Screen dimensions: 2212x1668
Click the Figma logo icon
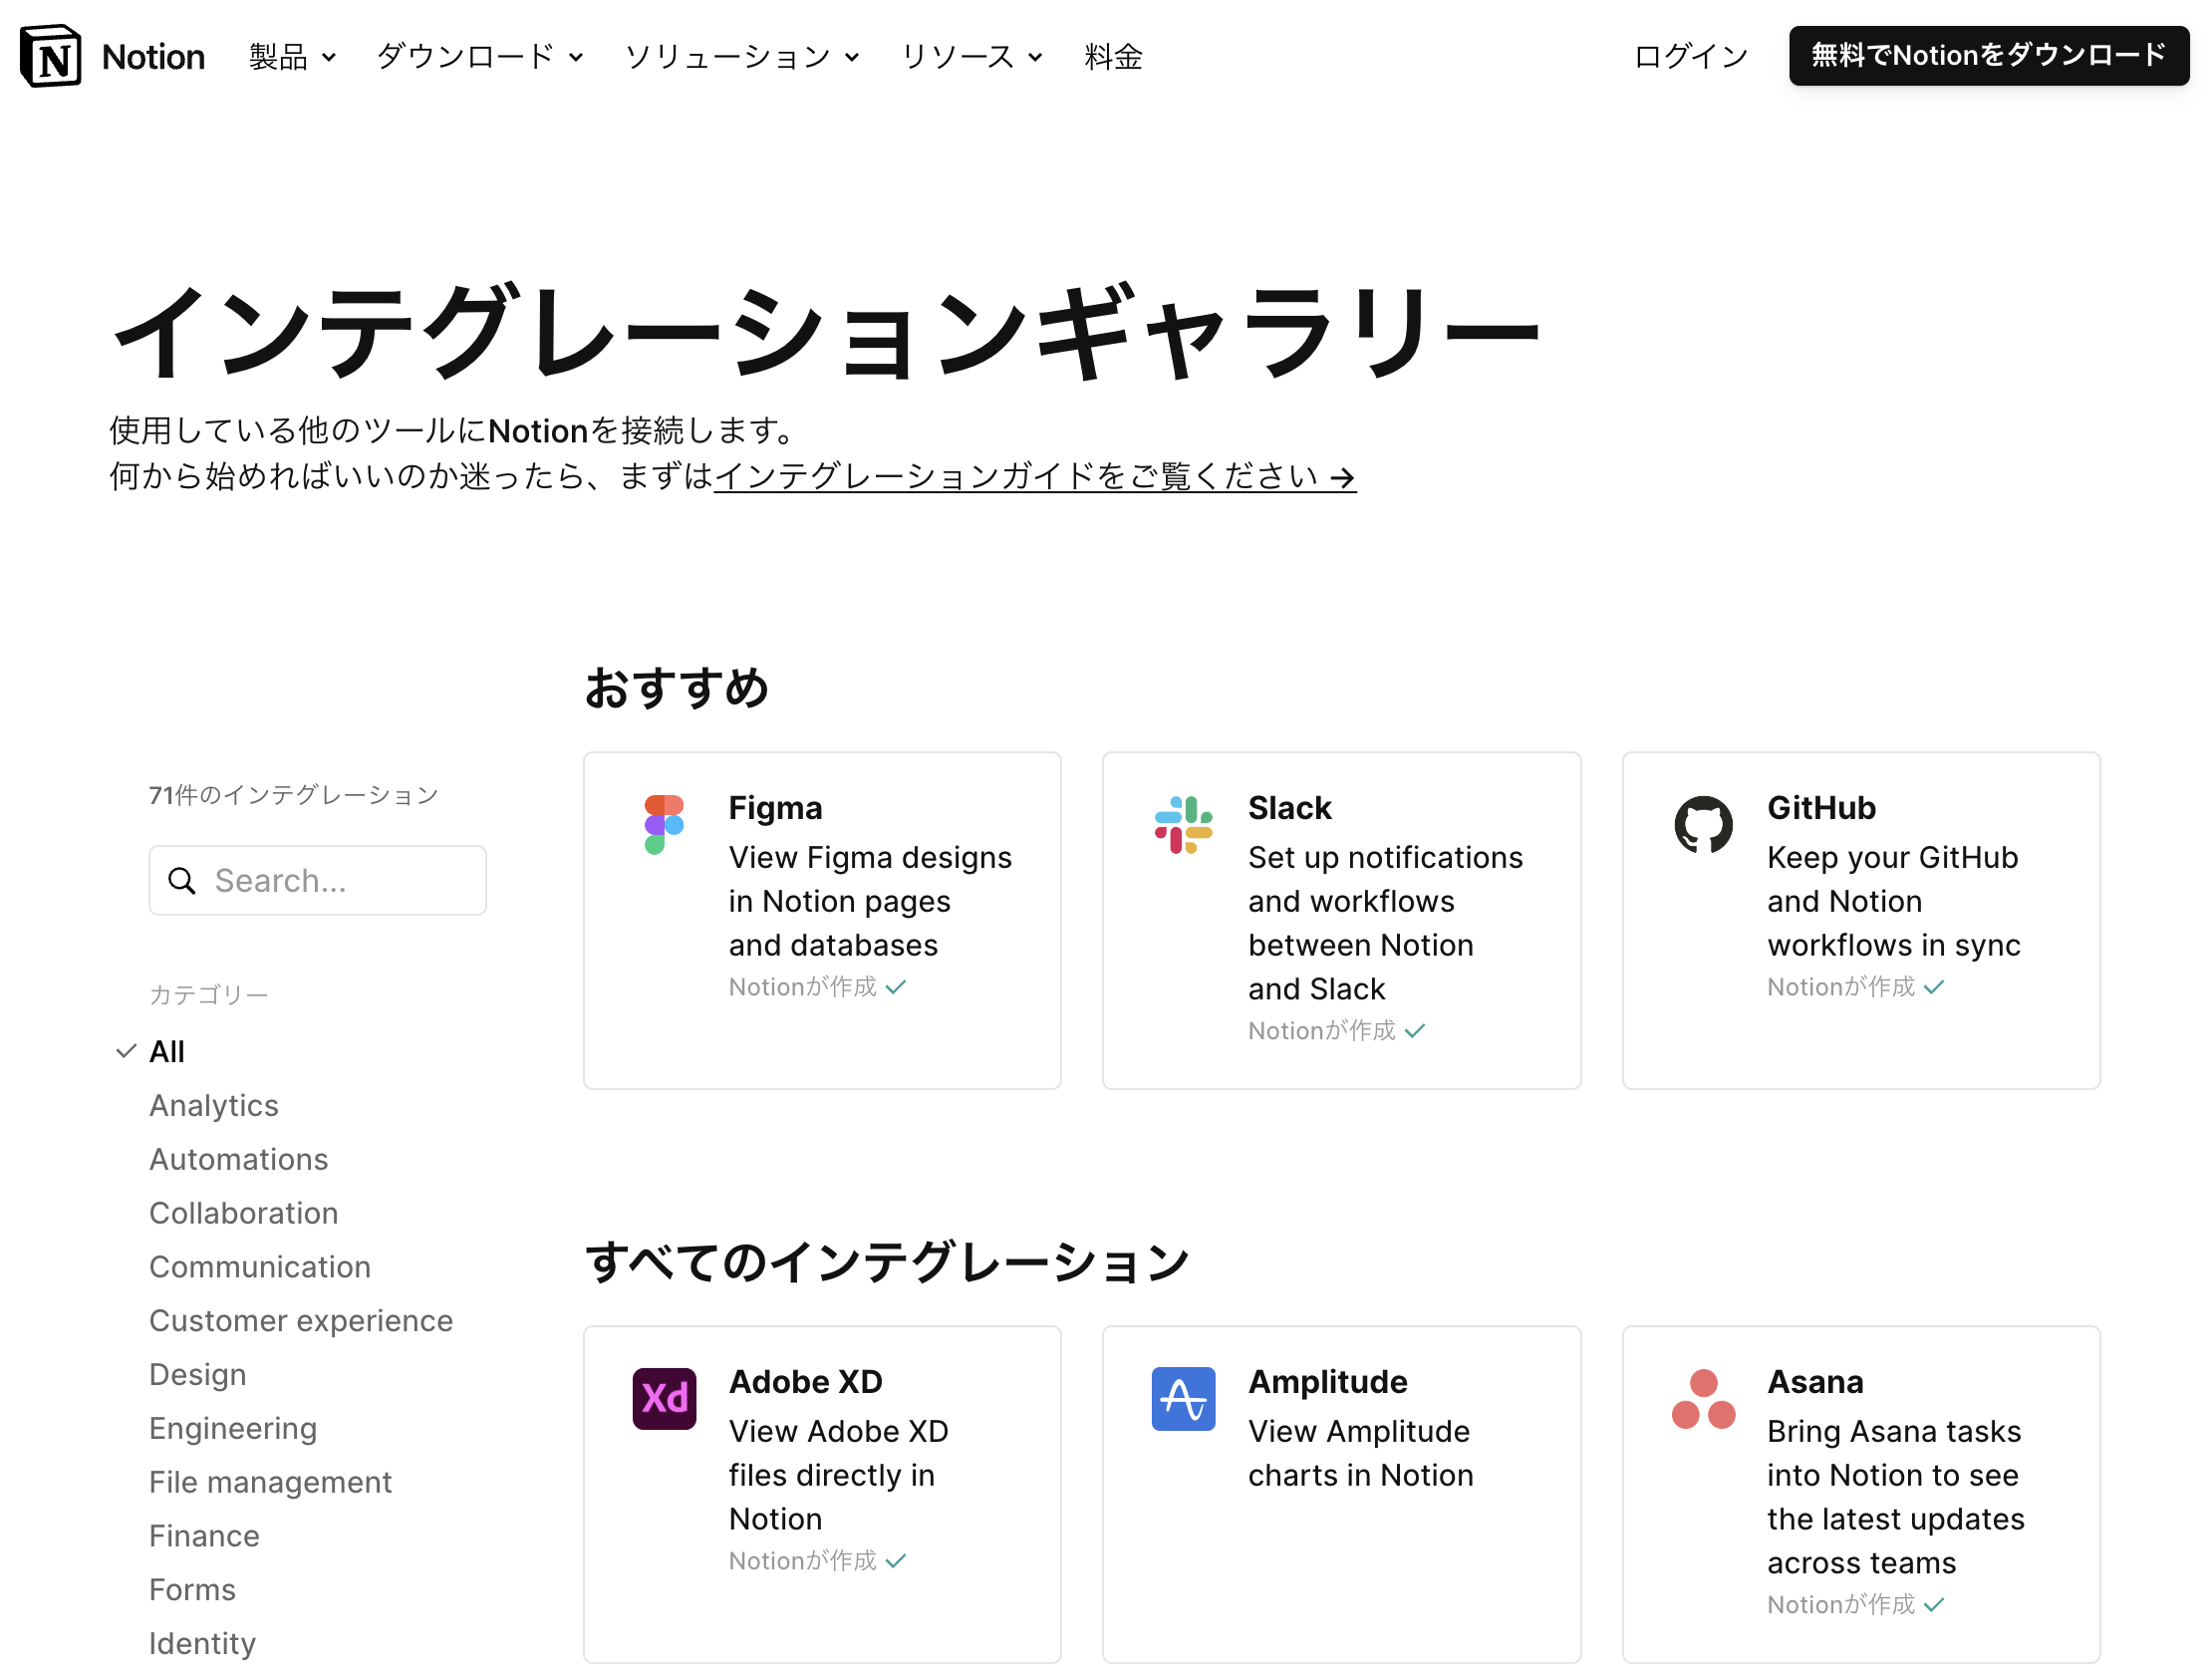coord(664,825)
